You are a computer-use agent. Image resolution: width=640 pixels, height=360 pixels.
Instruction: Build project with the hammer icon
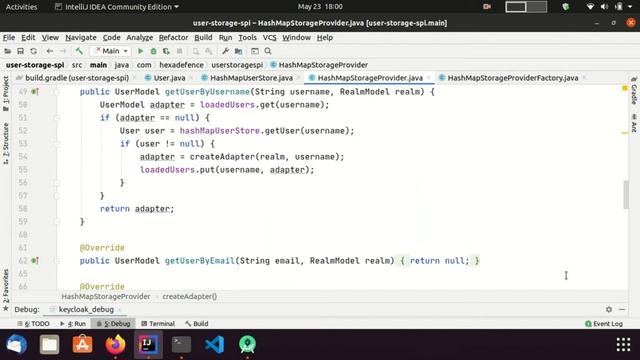(x=79, y=51)
